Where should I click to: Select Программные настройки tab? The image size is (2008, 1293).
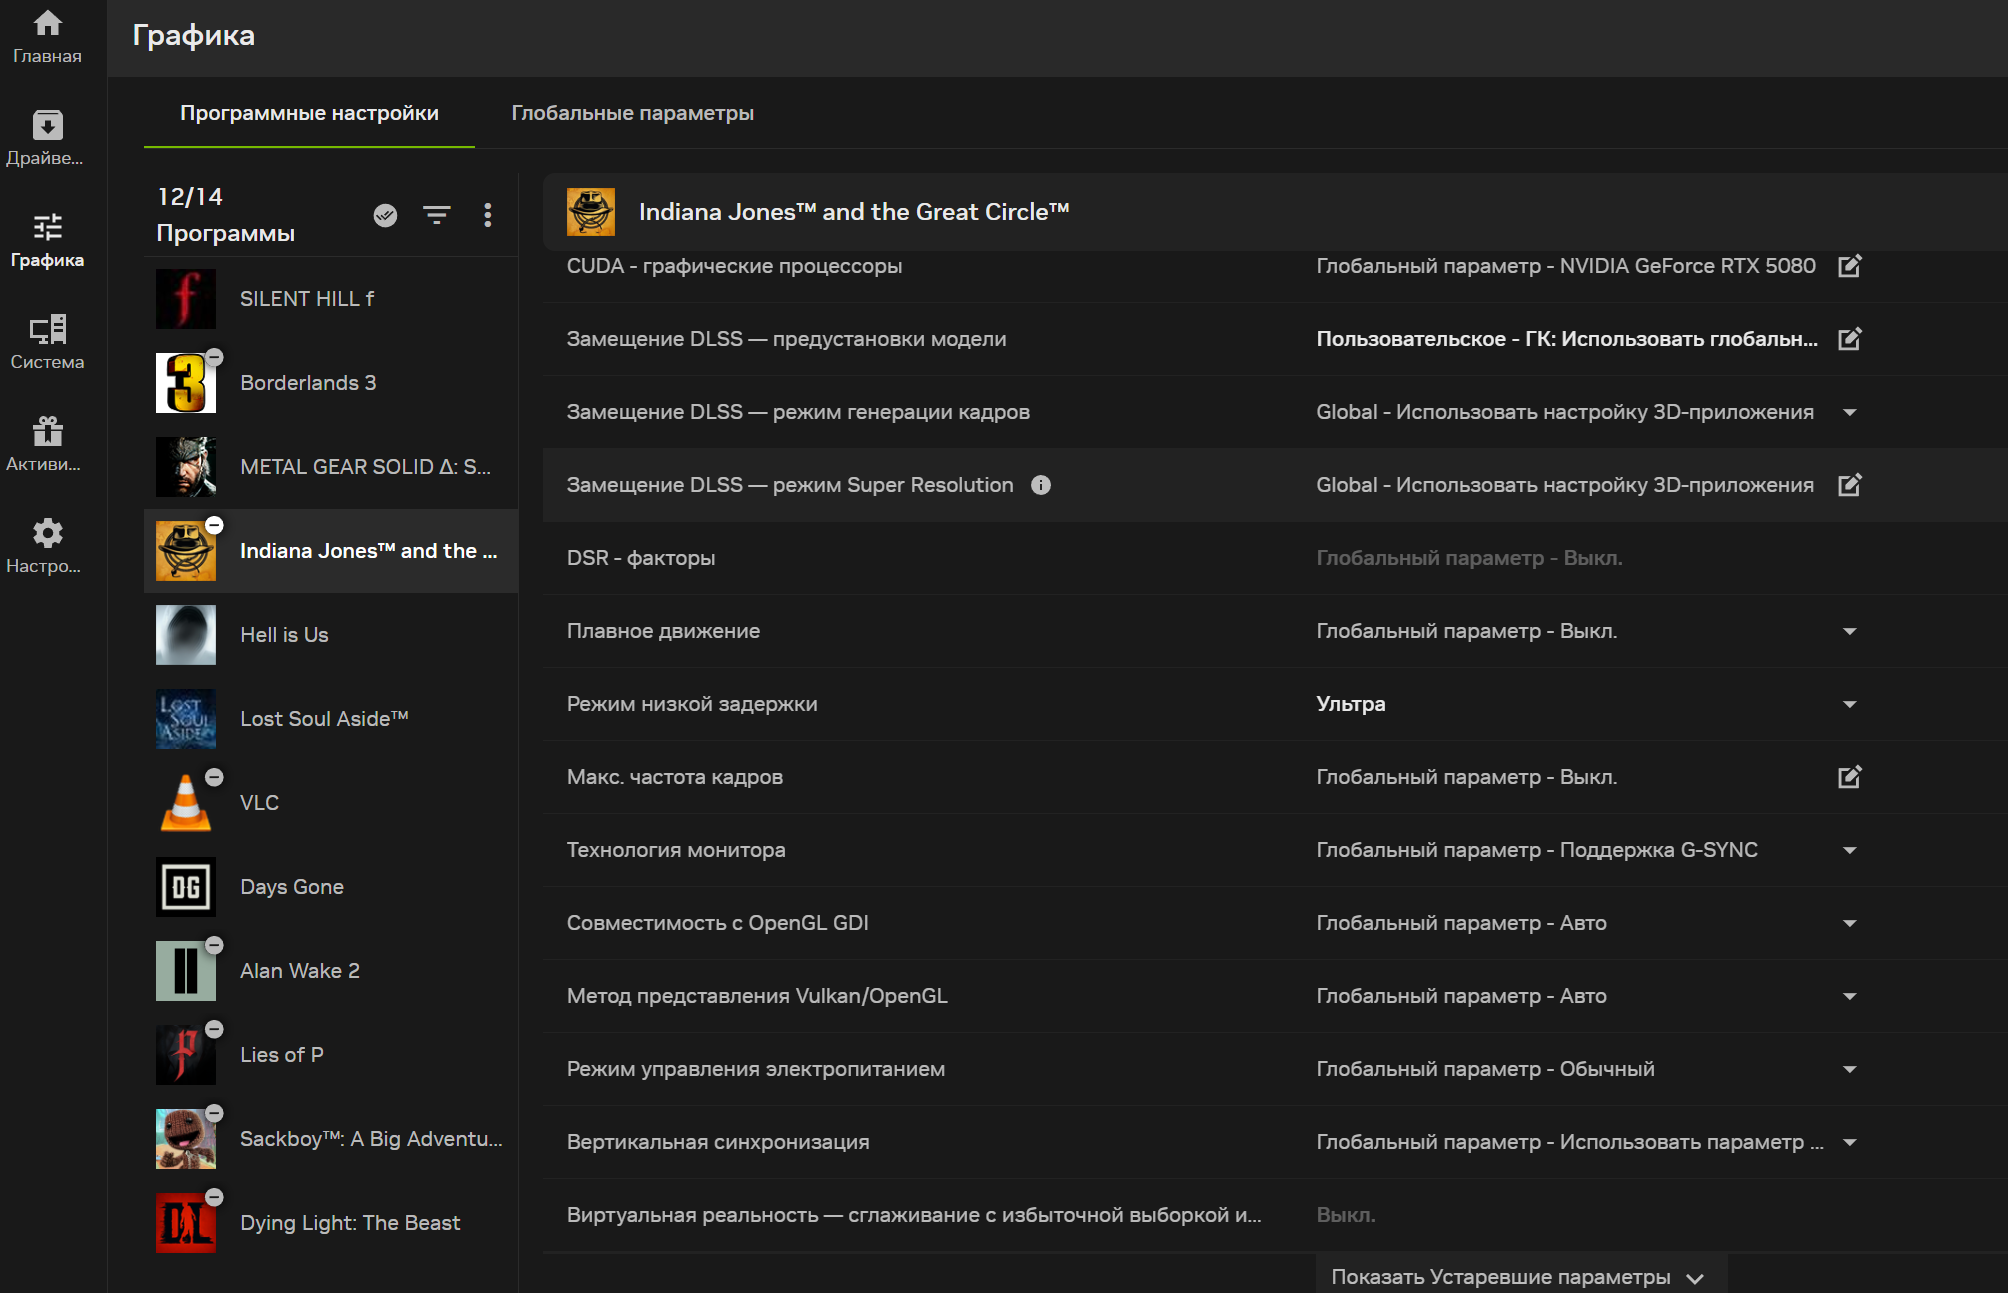coord(309,113)
